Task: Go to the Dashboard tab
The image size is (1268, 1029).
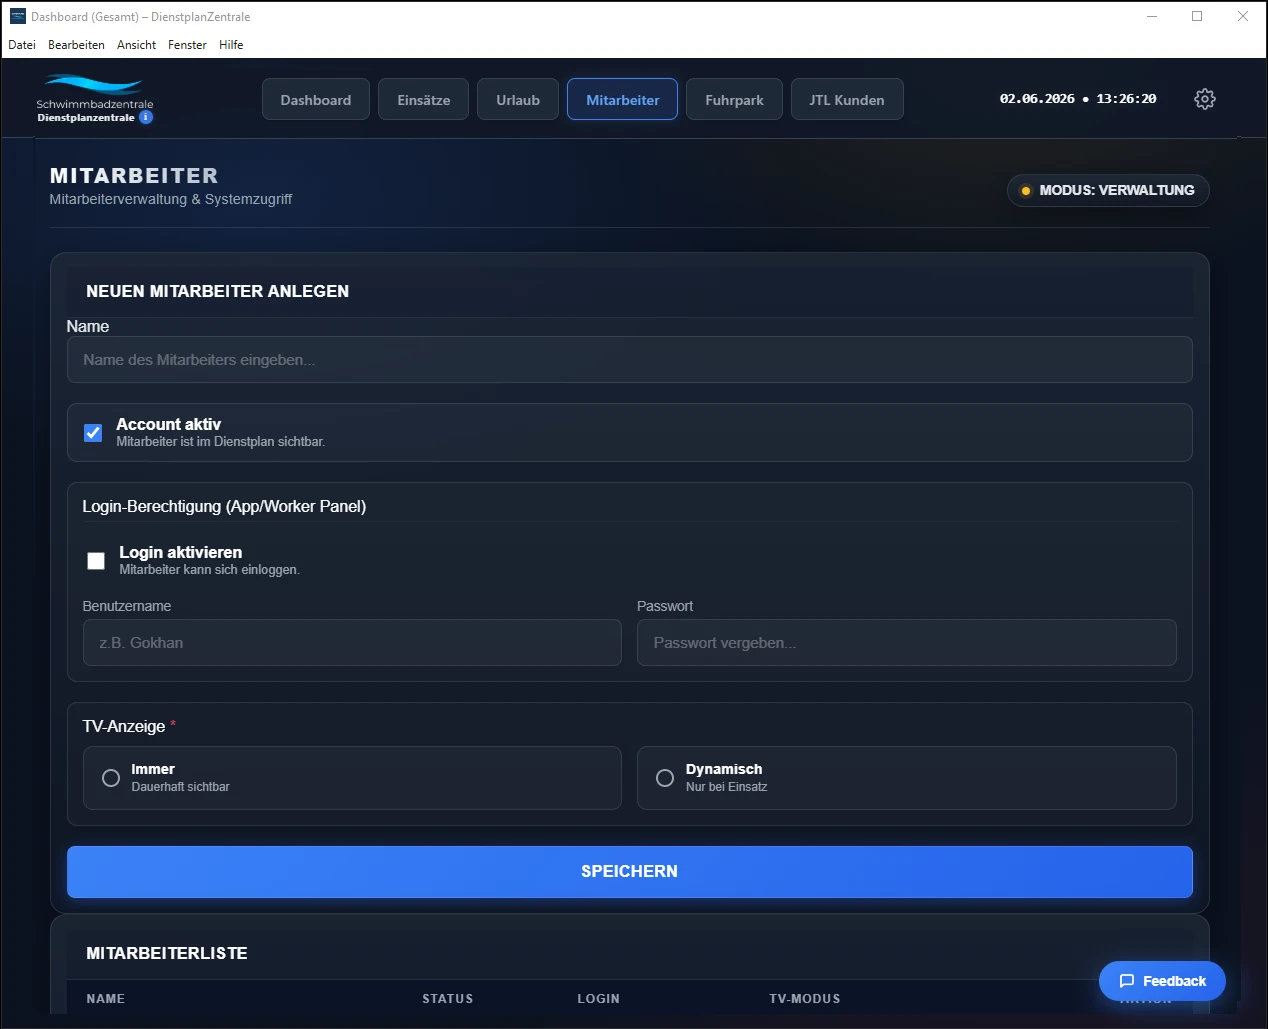Action: [316, 99]
